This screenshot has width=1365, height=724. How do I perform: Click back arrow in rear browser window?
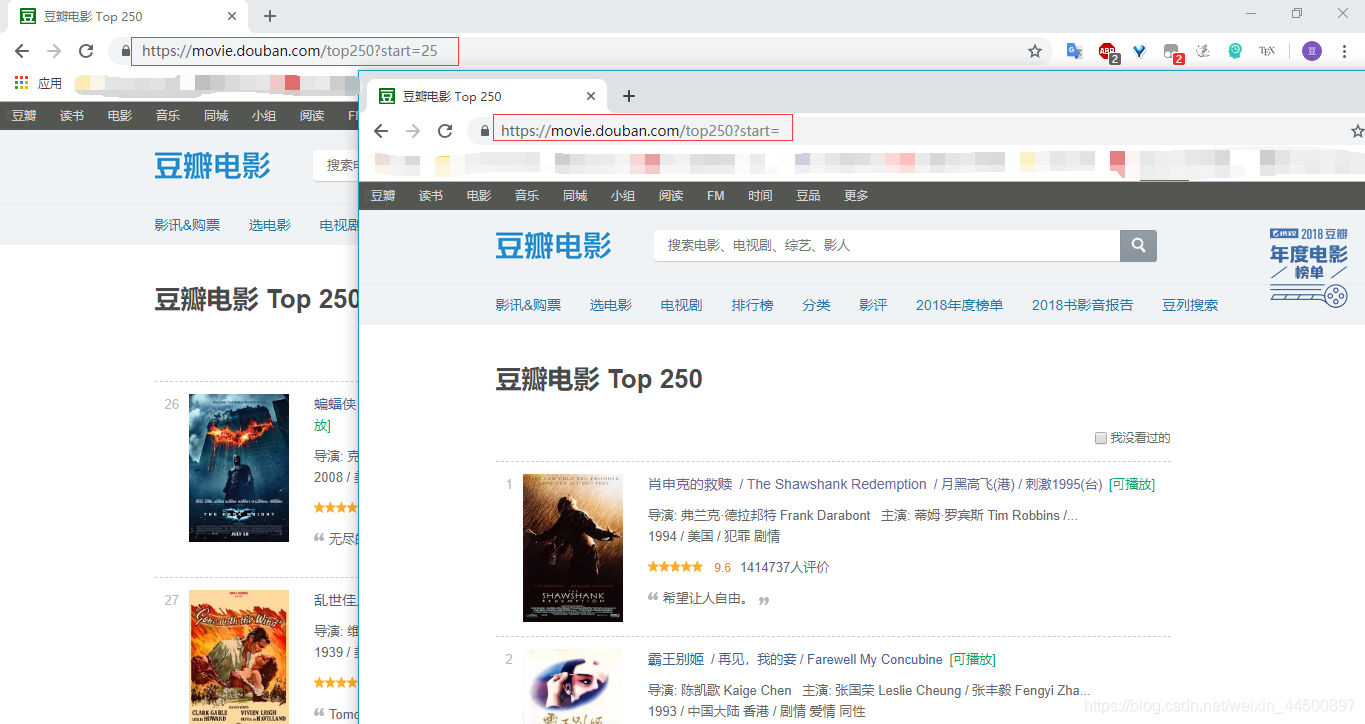(x=22, y=51)
